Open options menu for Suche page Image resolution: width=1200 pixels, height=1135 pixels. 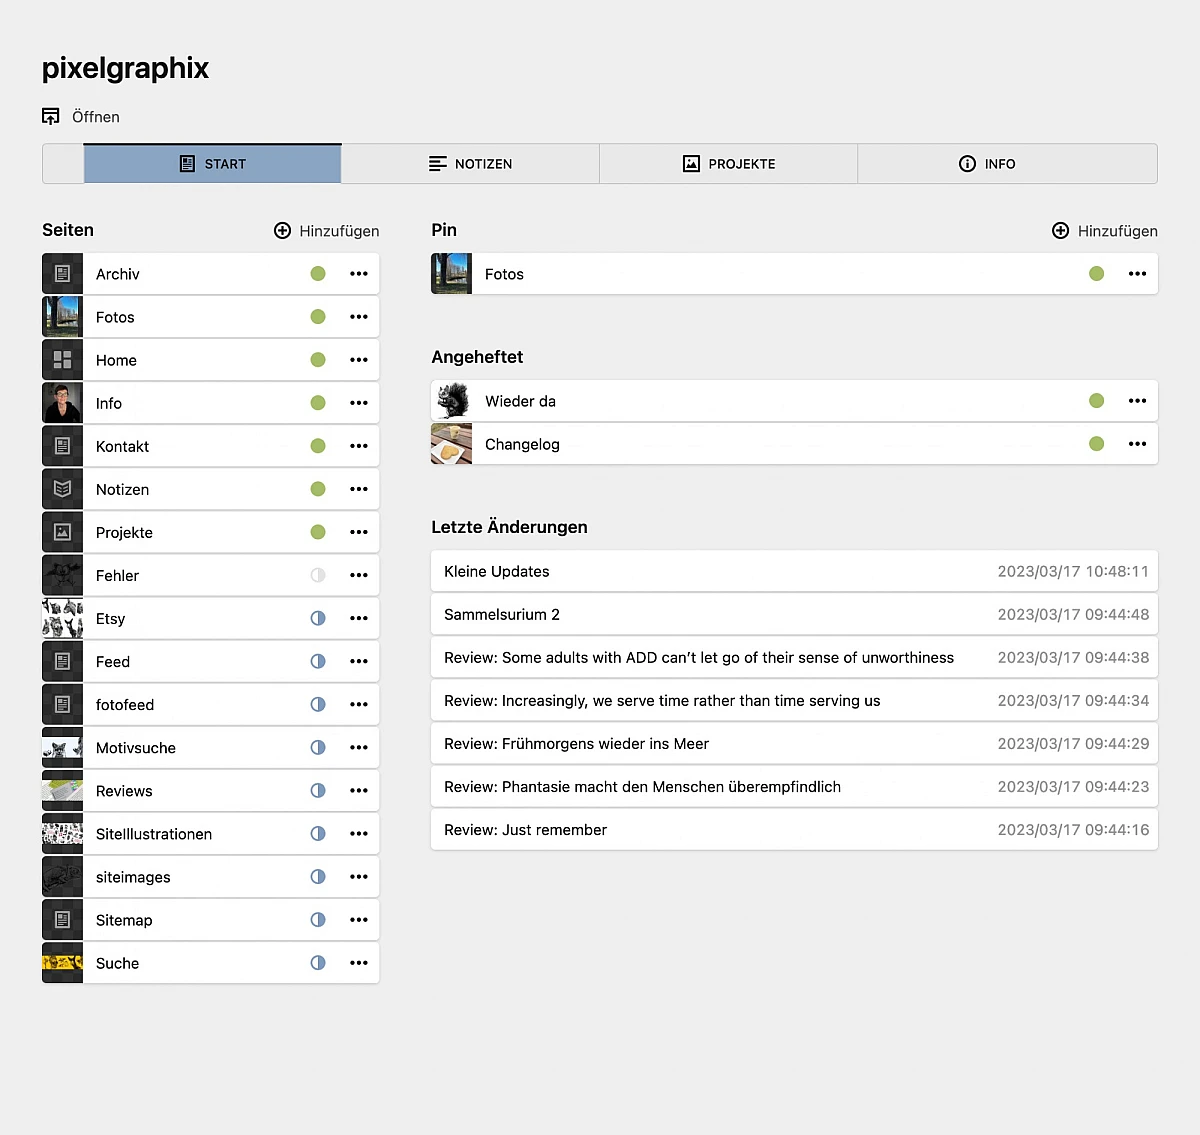tap(359, 962)
